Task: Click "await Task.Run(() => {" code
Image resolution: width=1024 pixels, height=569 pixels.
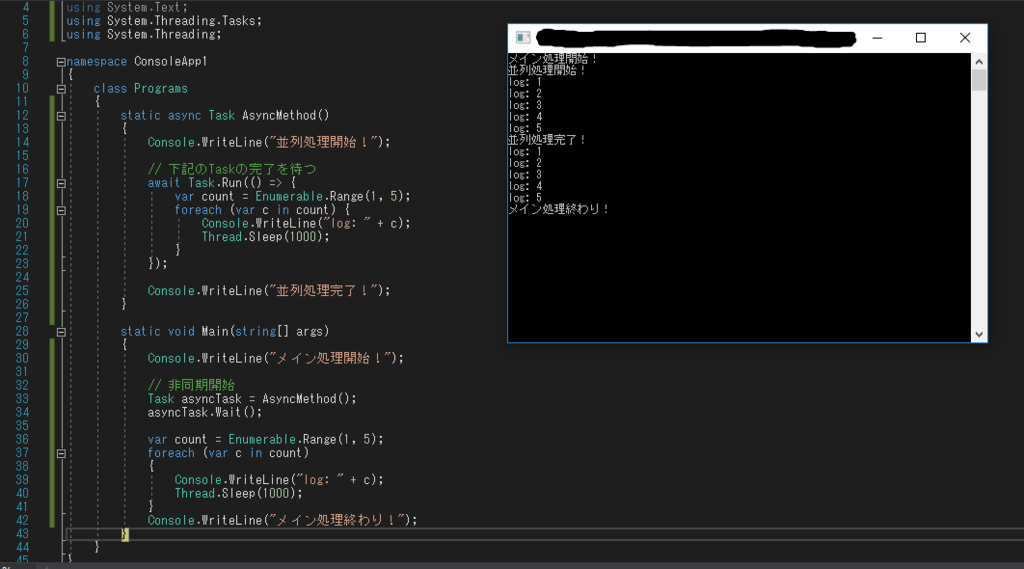Action: 221,183
